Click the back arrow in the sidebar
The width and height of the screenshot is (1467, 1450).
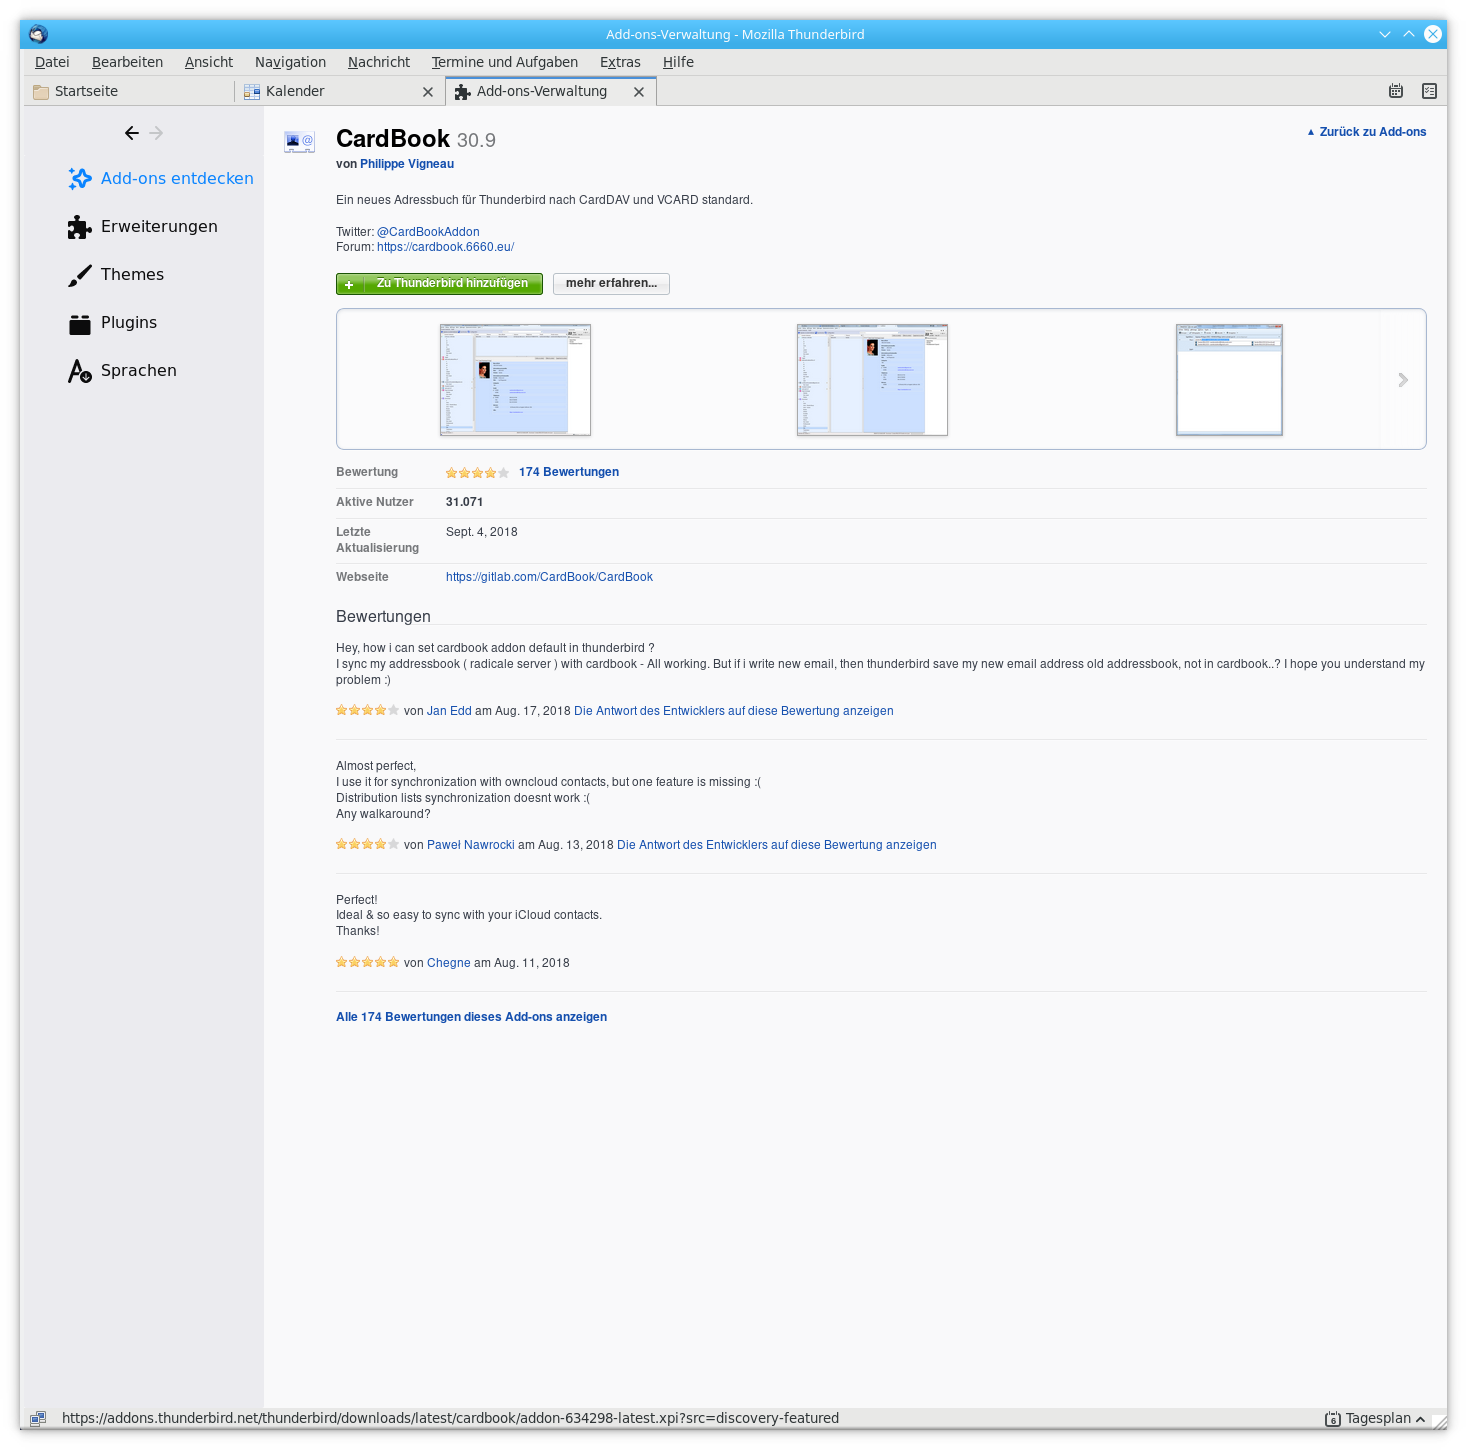pyautogui.click(x=131, y=133)
